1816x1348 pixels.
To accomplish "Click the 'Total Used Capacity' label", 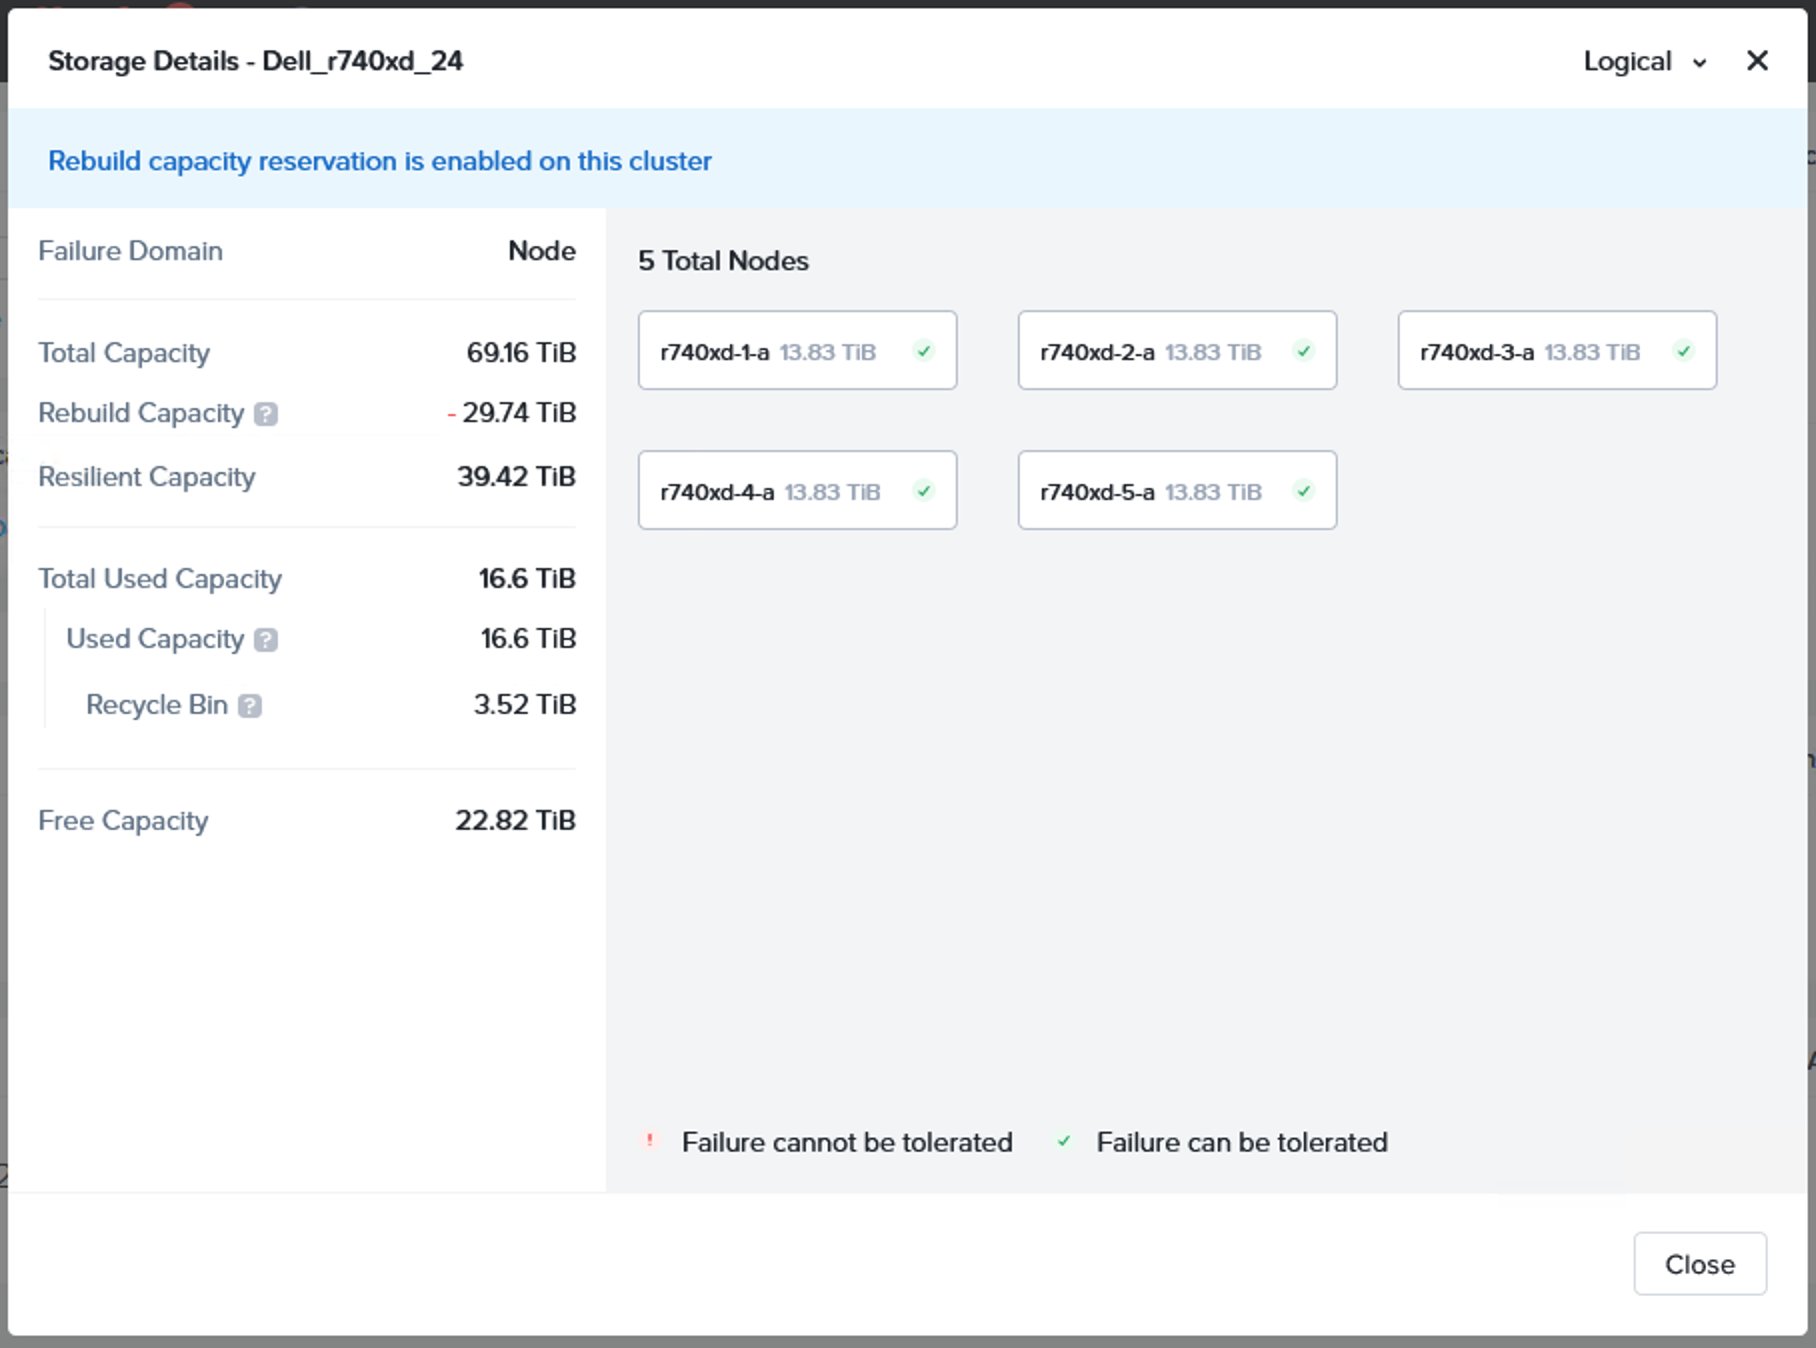I will click(x=160, y=579).
